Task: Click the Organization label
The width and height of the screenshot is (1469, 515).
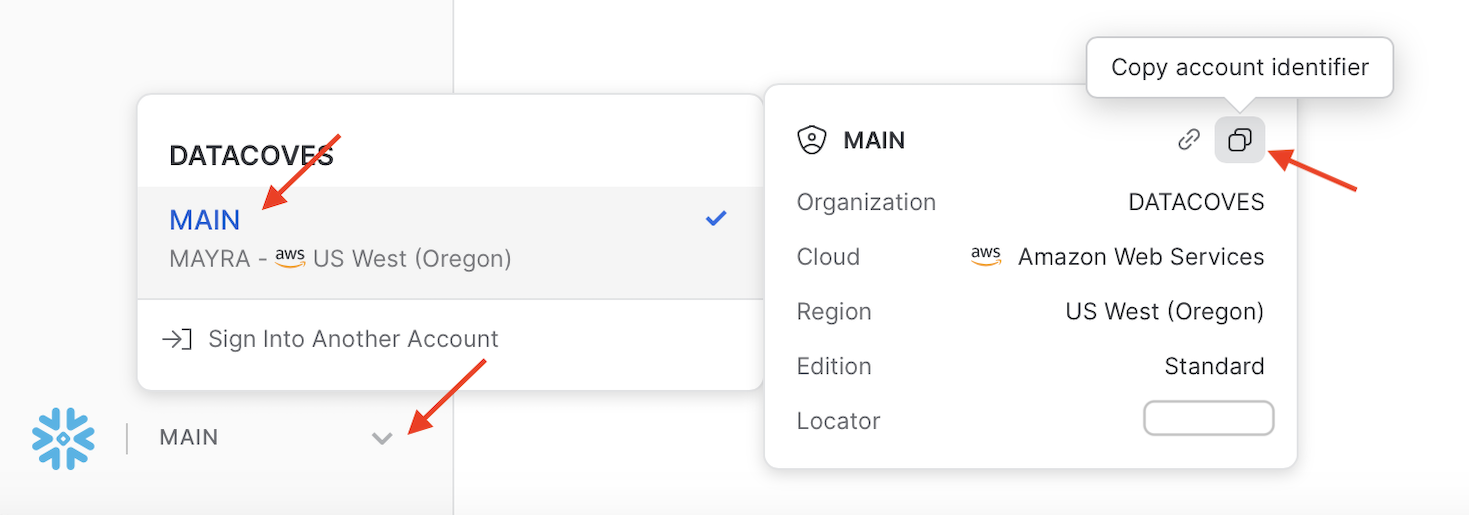Action: pos(866,202)
